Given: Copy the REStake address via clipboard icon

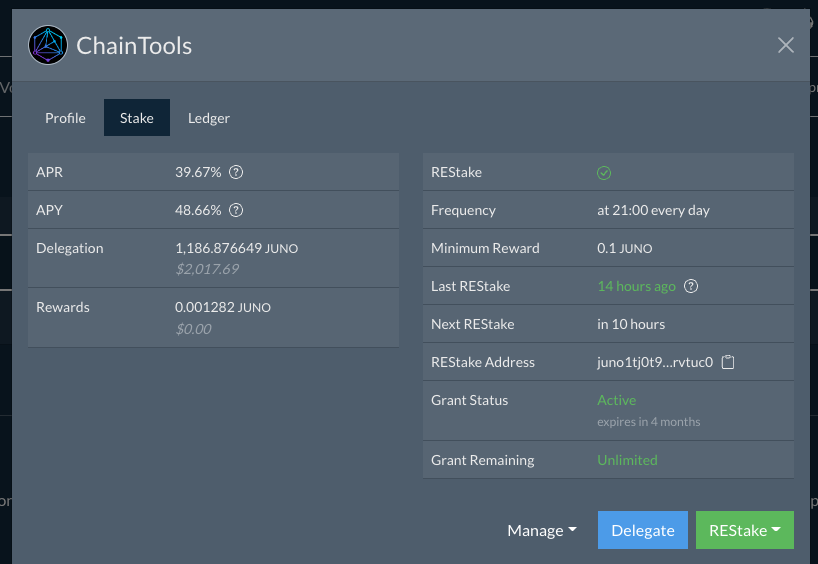Looking at the screenshot, I should pos(728,362).
